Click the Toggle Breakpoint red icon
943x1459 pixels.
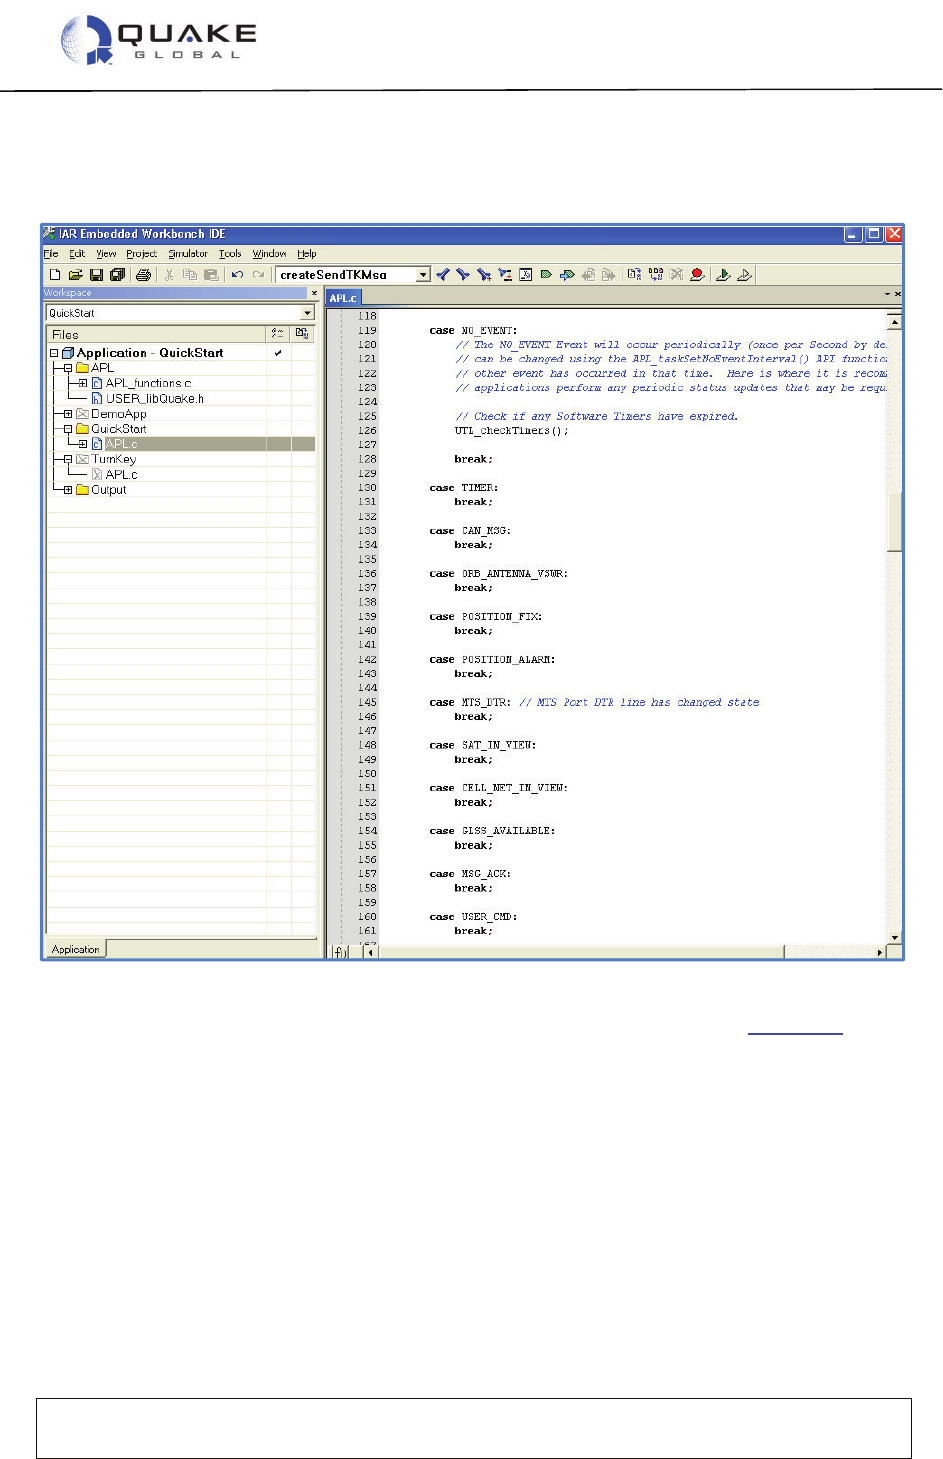tap(697, 274)
